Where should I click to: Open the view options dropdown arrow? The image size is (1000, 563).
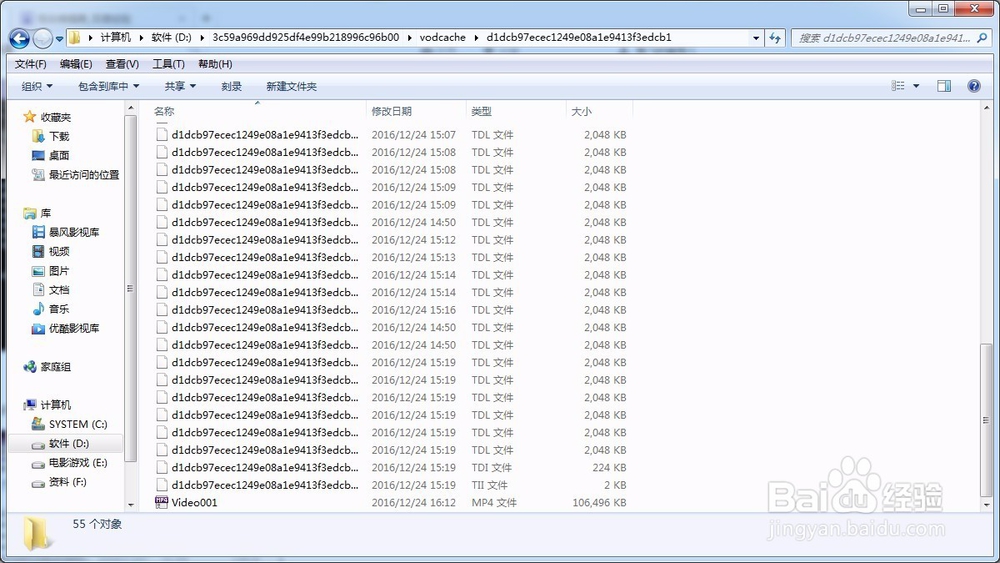click(916, 85)
